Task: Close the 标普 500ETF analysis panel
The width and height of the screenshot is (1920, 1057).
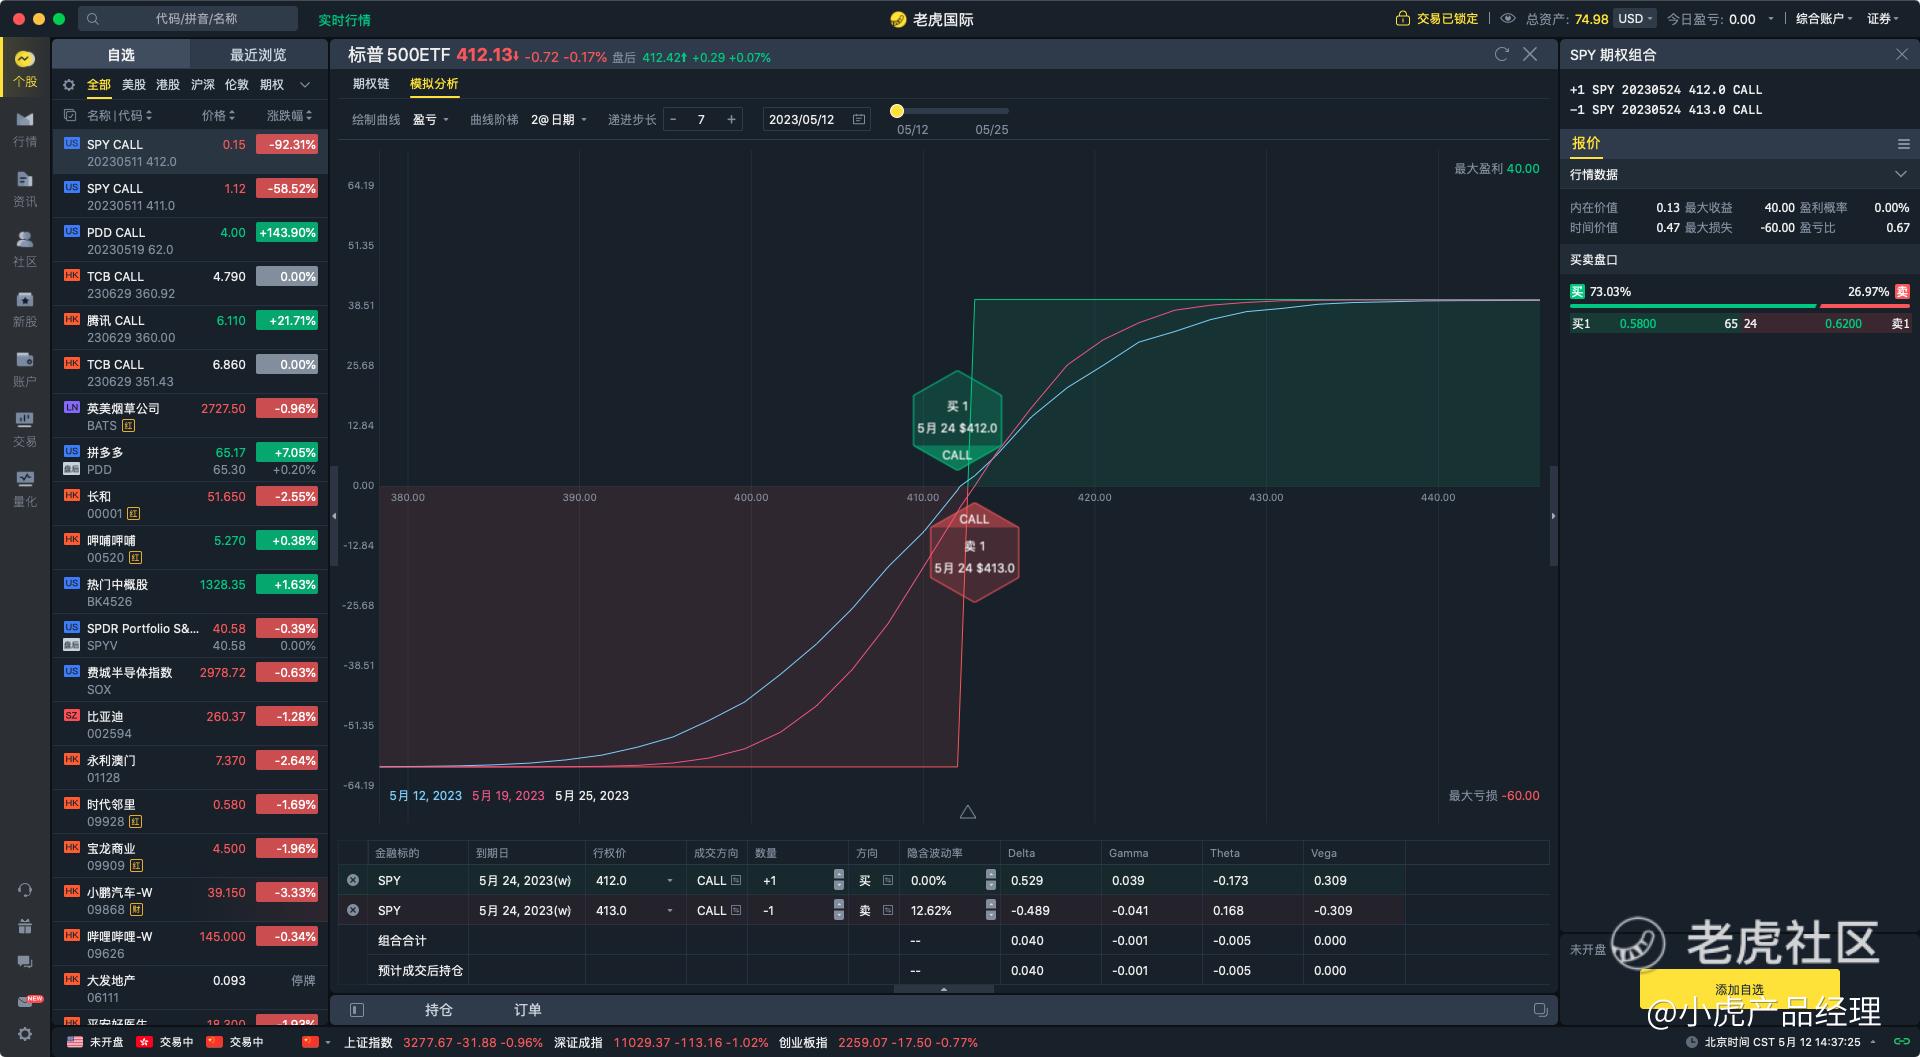Action: [x=1530, y=54]
